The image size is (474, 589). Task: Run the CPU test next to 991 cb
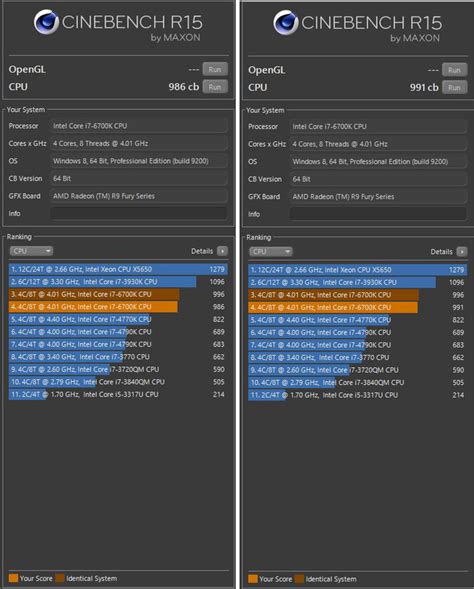(x=454, y=88)
